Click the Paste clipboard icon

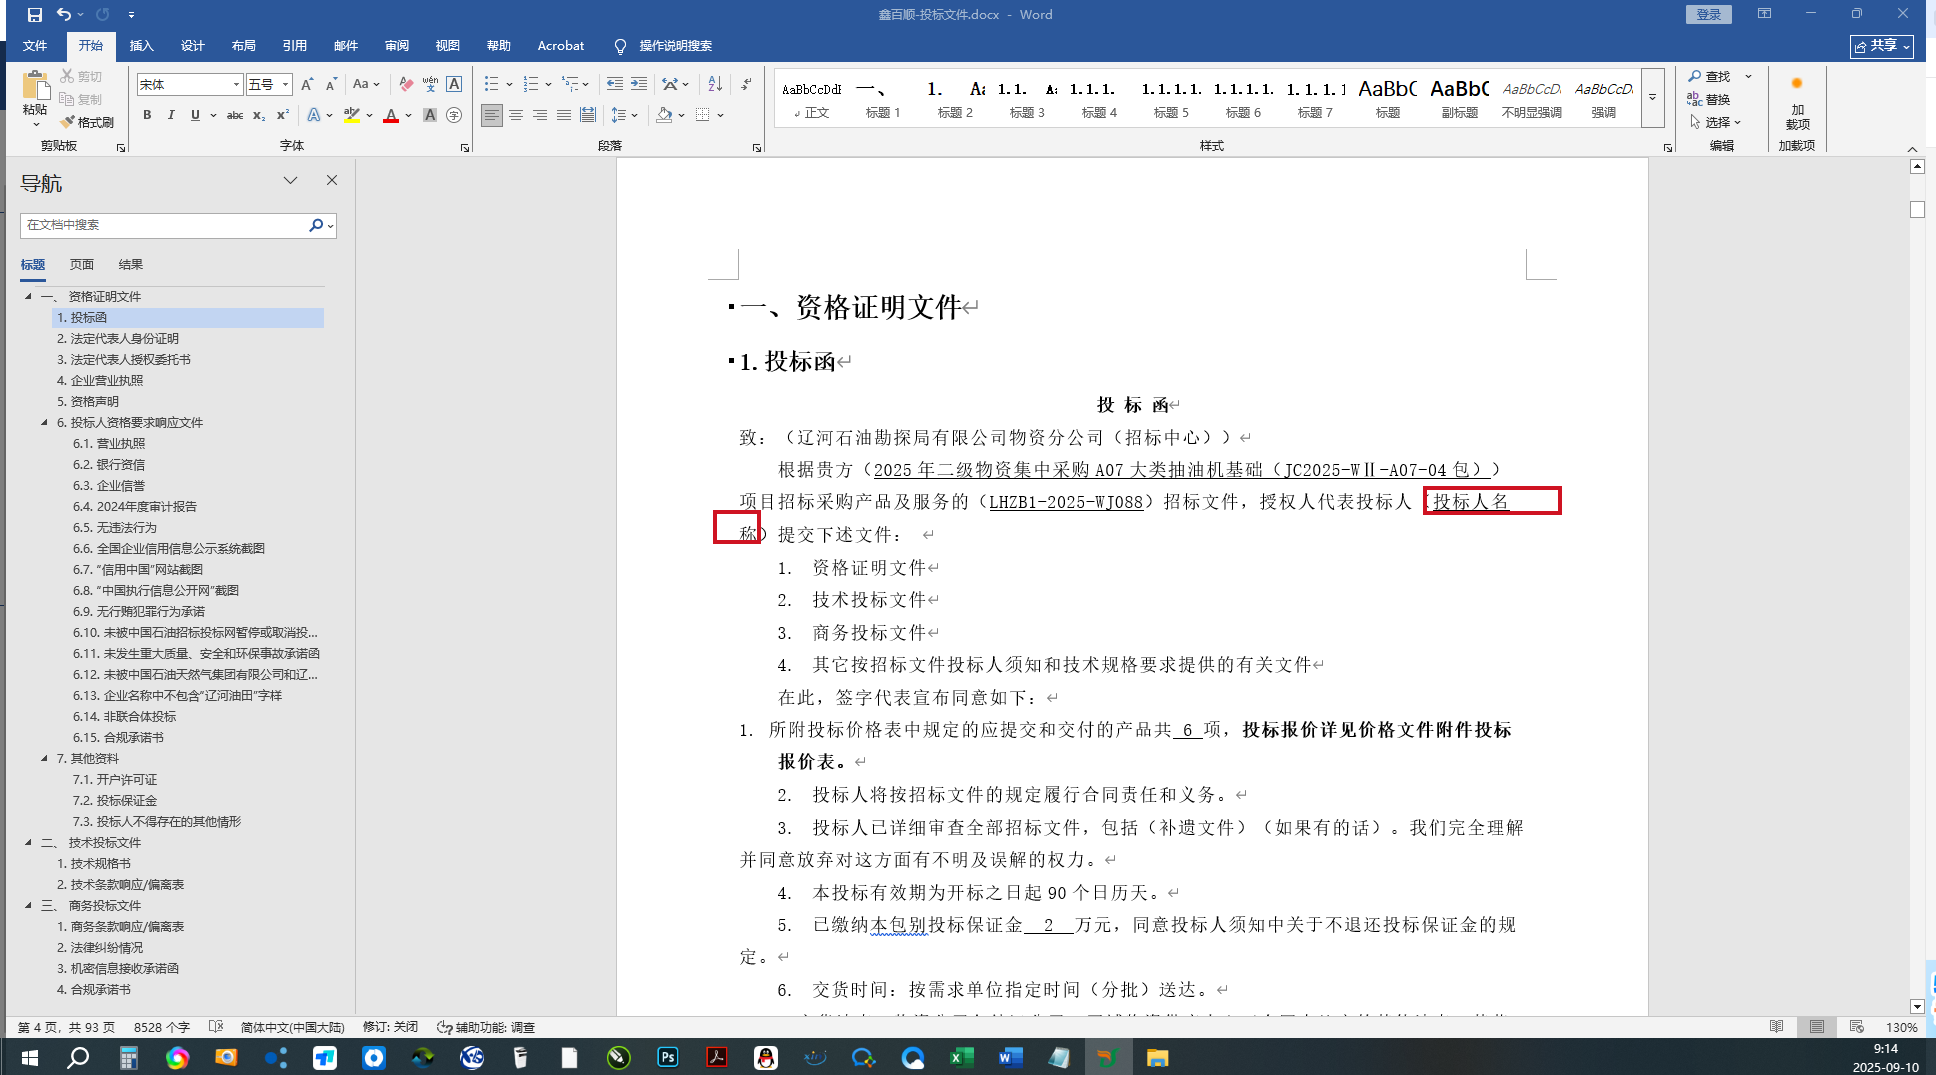point(35,86)
